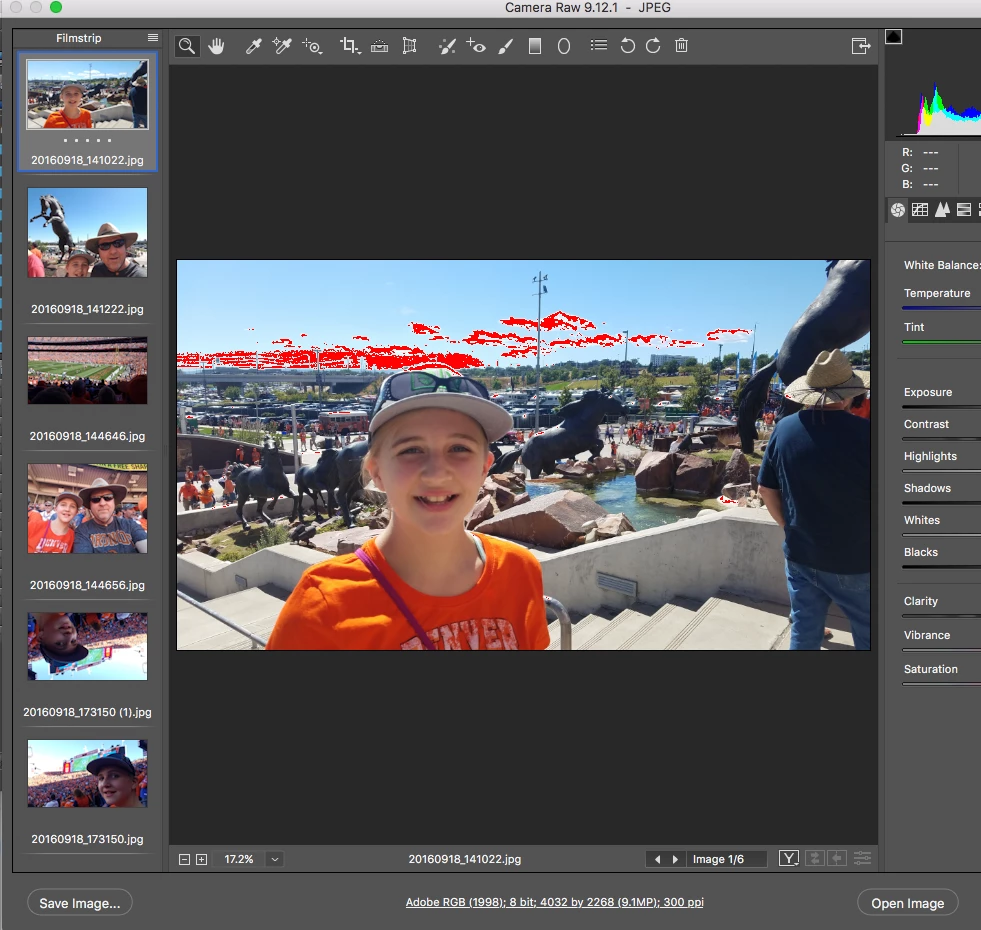
Task: Toggle full screen mode icon
Action: pos(861,46)
